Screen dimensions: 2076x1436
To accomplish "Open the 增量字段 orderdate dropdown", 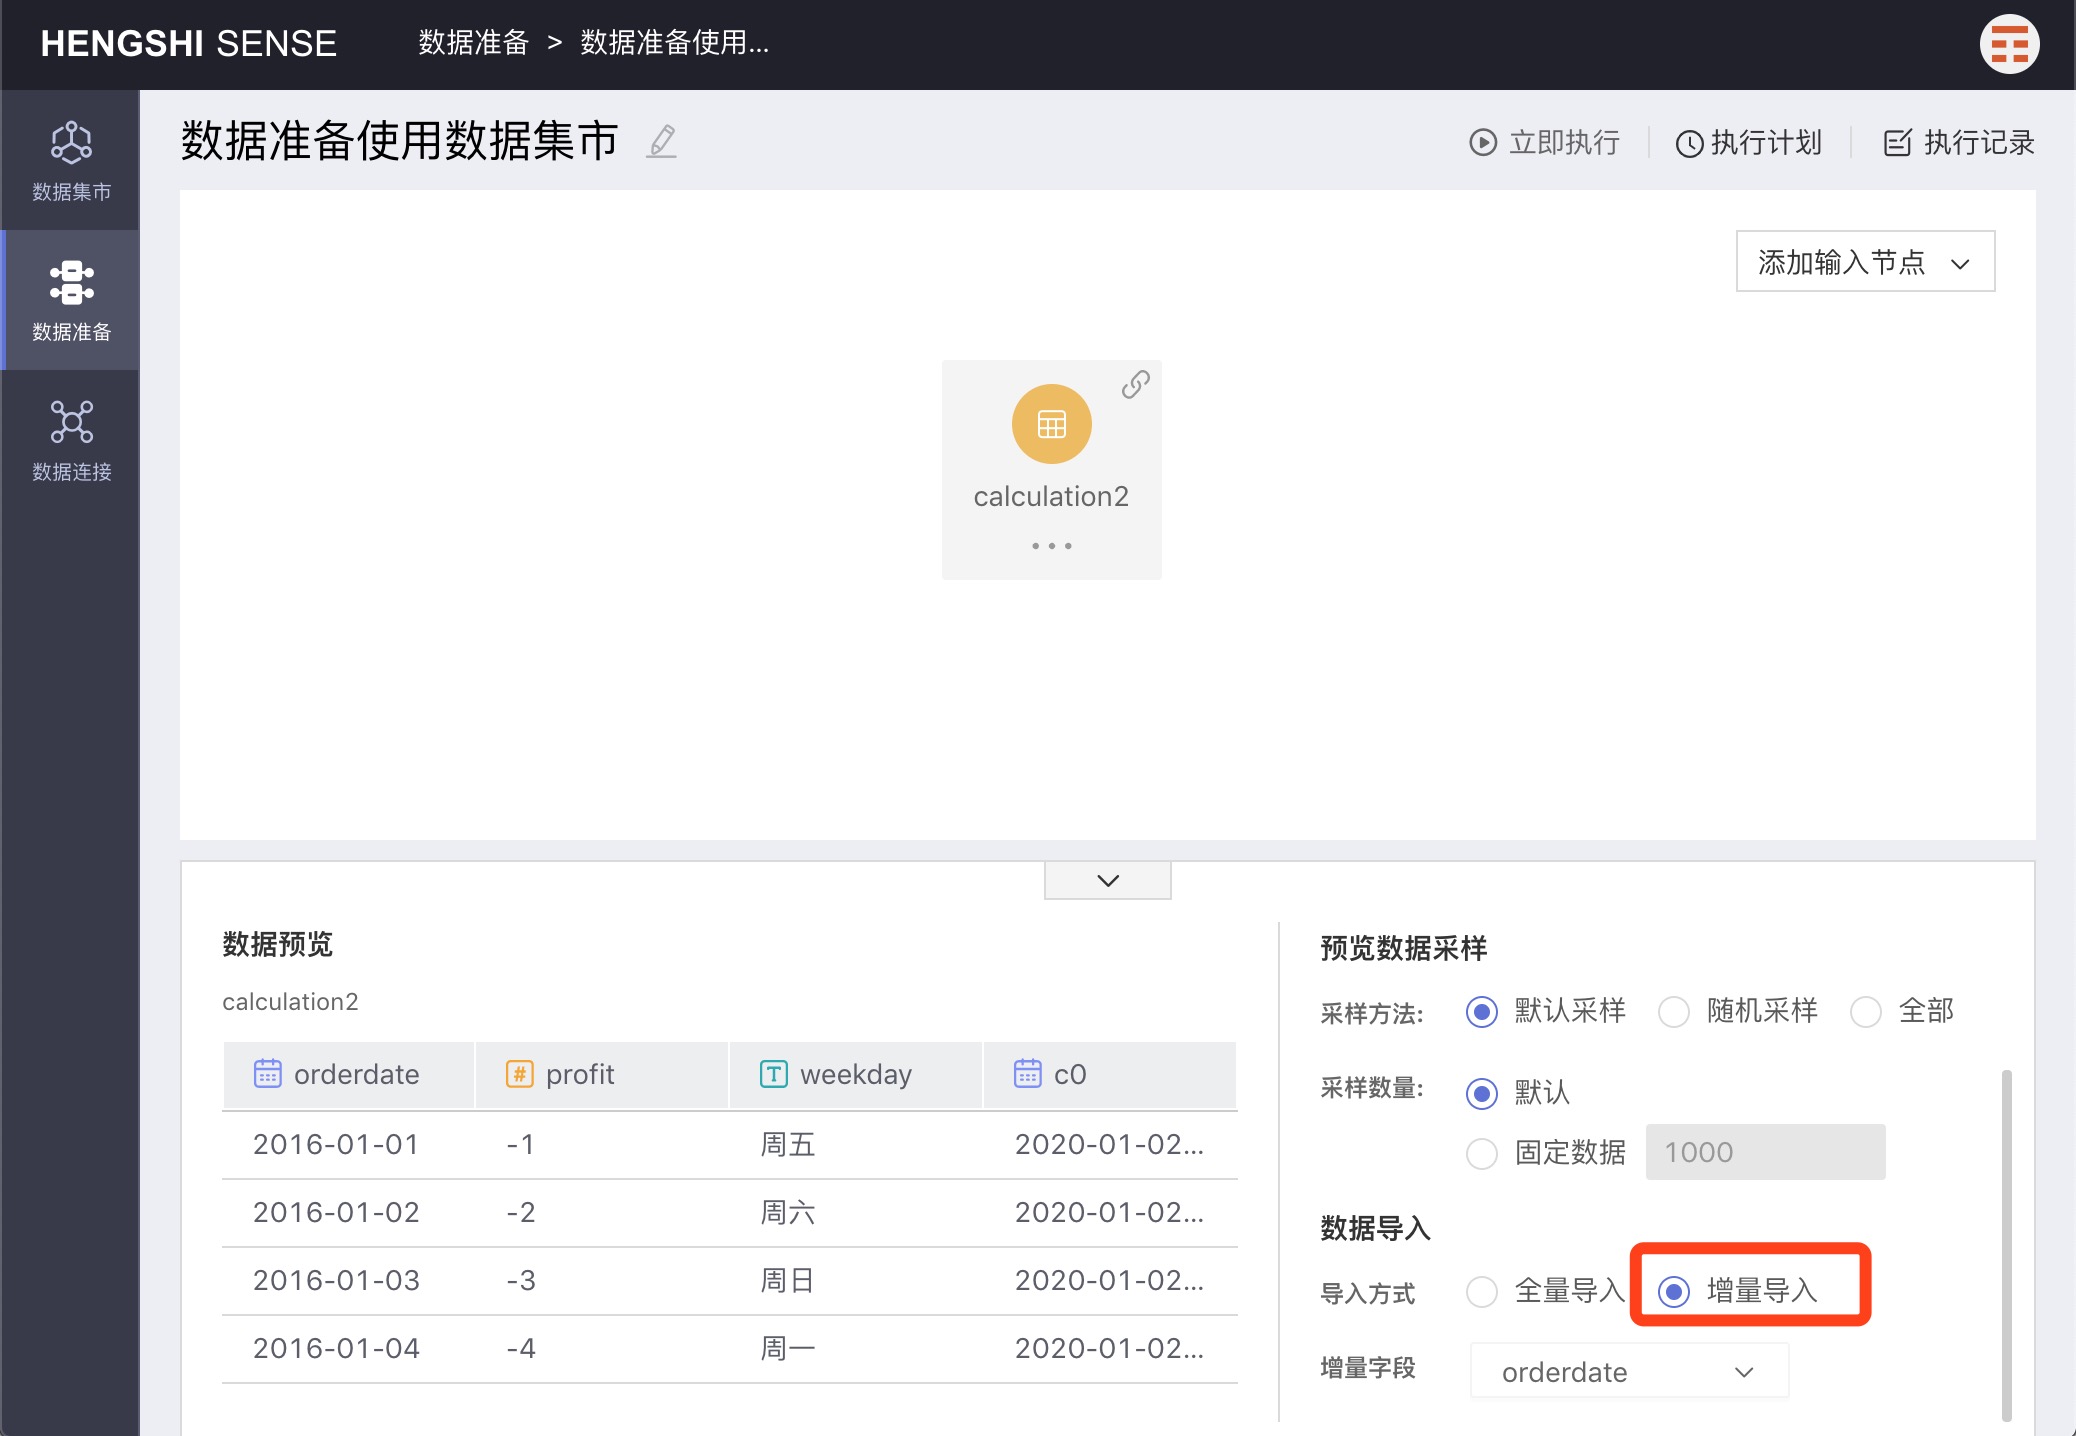I will coord(1629,1372).
